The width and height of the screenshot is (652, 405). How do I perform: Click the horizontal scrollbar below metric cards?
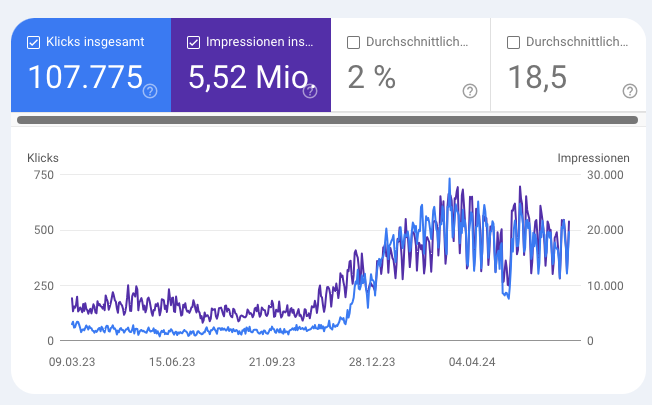coord(327,120)
